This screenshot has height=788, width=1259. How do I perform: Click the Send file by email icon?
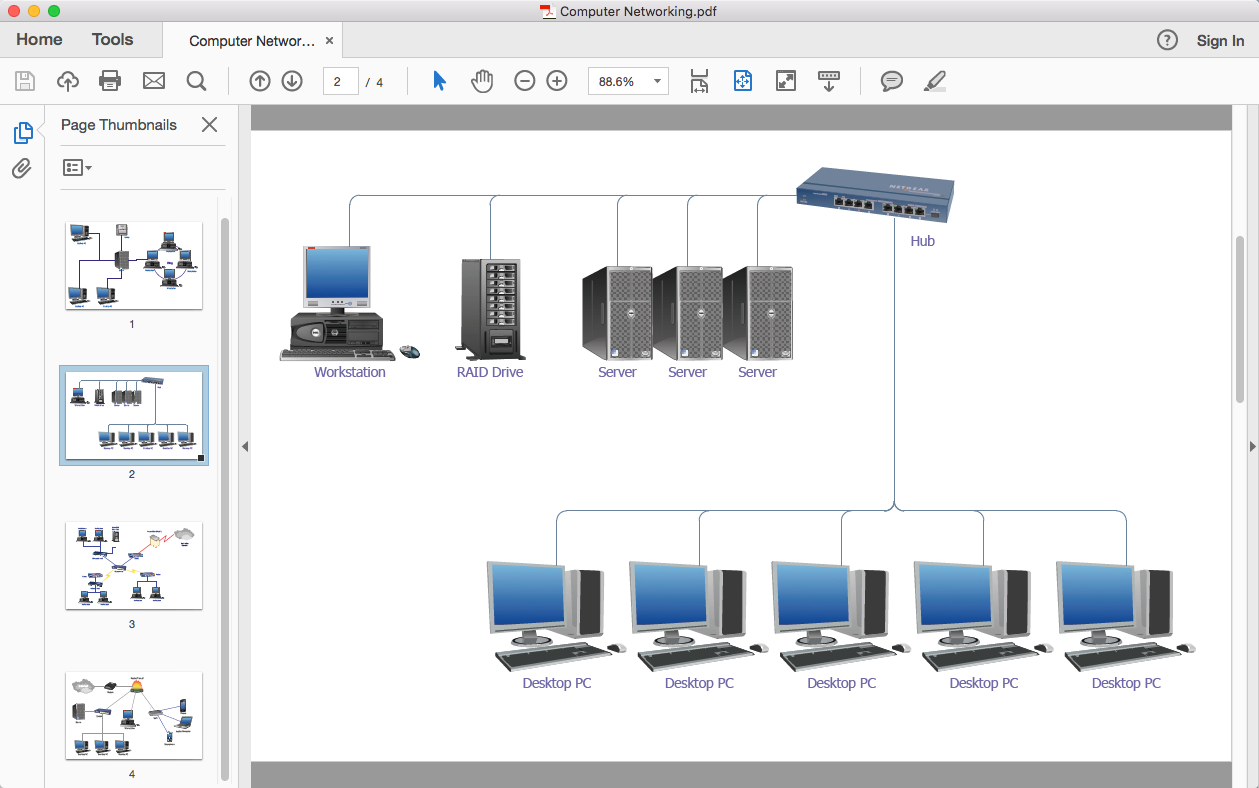[x=153, y=81]
